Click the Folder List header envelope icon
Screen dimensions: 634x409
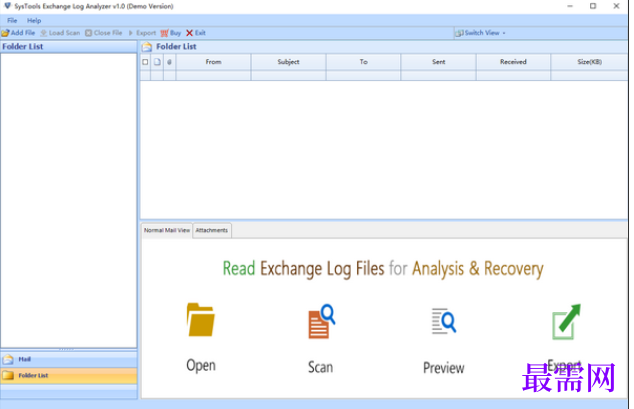(147, 47)
